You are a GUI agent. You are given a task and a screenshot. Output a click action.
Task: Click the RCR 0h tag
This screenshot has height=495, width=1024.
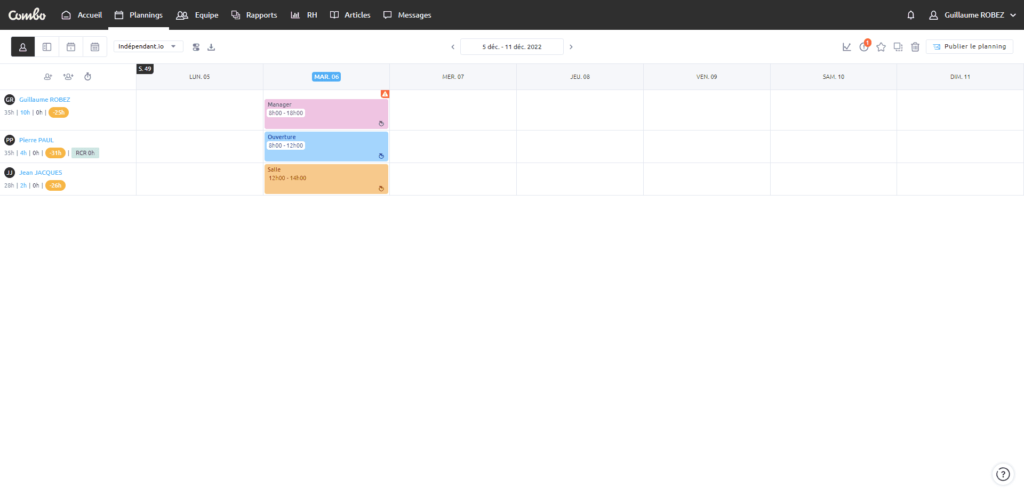click(85, 153)
